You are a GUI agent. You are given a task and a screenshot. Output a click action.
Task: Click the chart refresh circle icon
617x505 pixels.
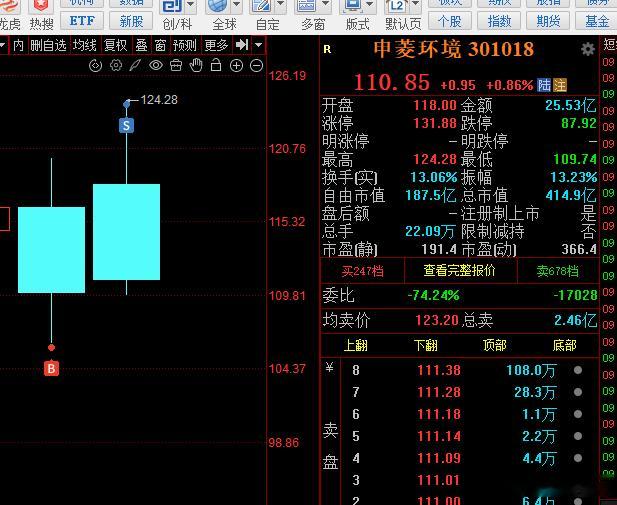(96, 65)
